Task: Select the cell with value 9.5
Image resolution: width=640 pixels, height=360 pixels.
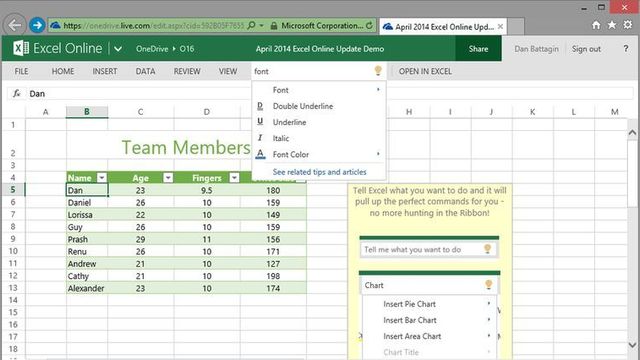Action: [207, 190]
